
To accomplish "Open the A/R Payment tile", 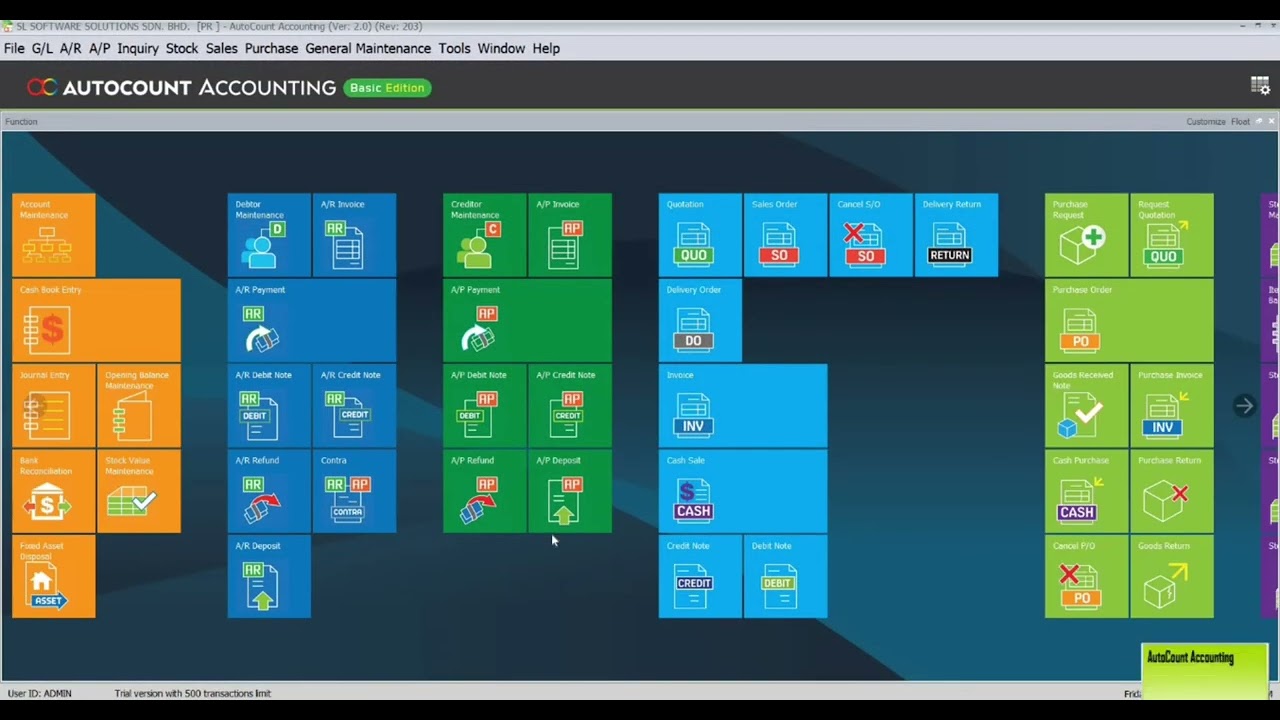I will coord(312,320).
